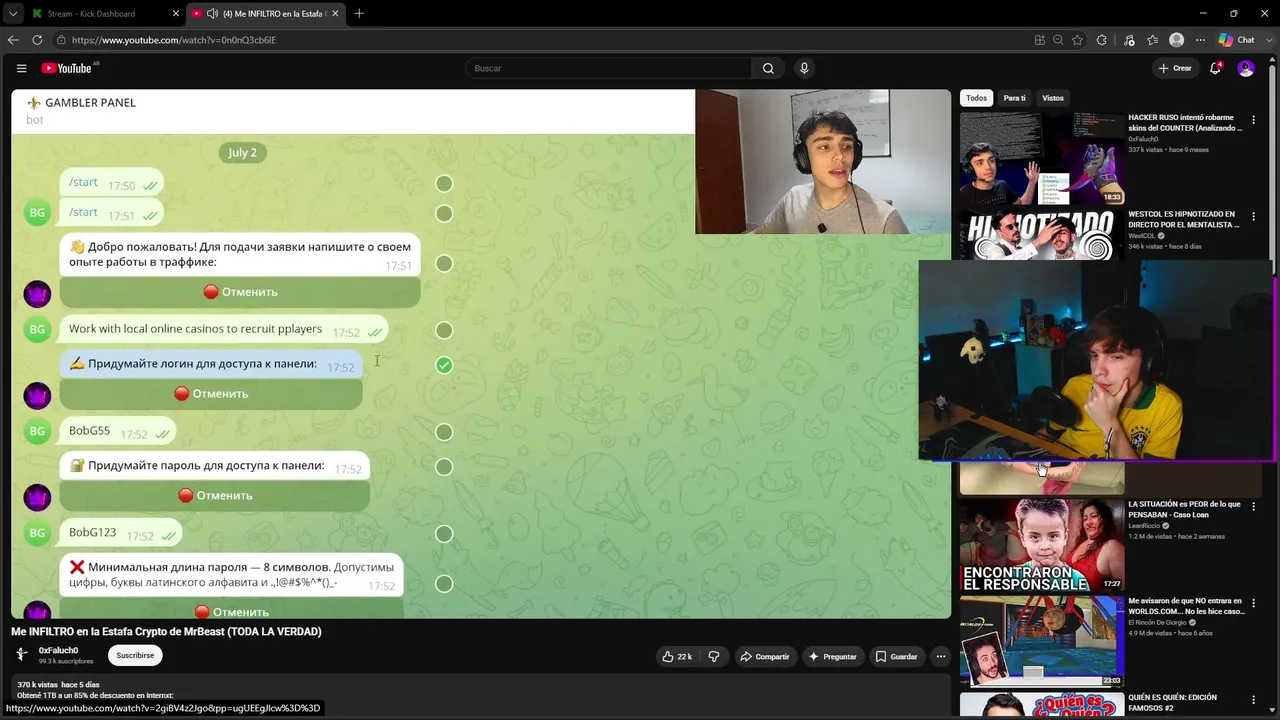The width and height of the screenshot is (1280, 720).
Task: Open the browser Settings and more menu
Action: point(1200,40)
